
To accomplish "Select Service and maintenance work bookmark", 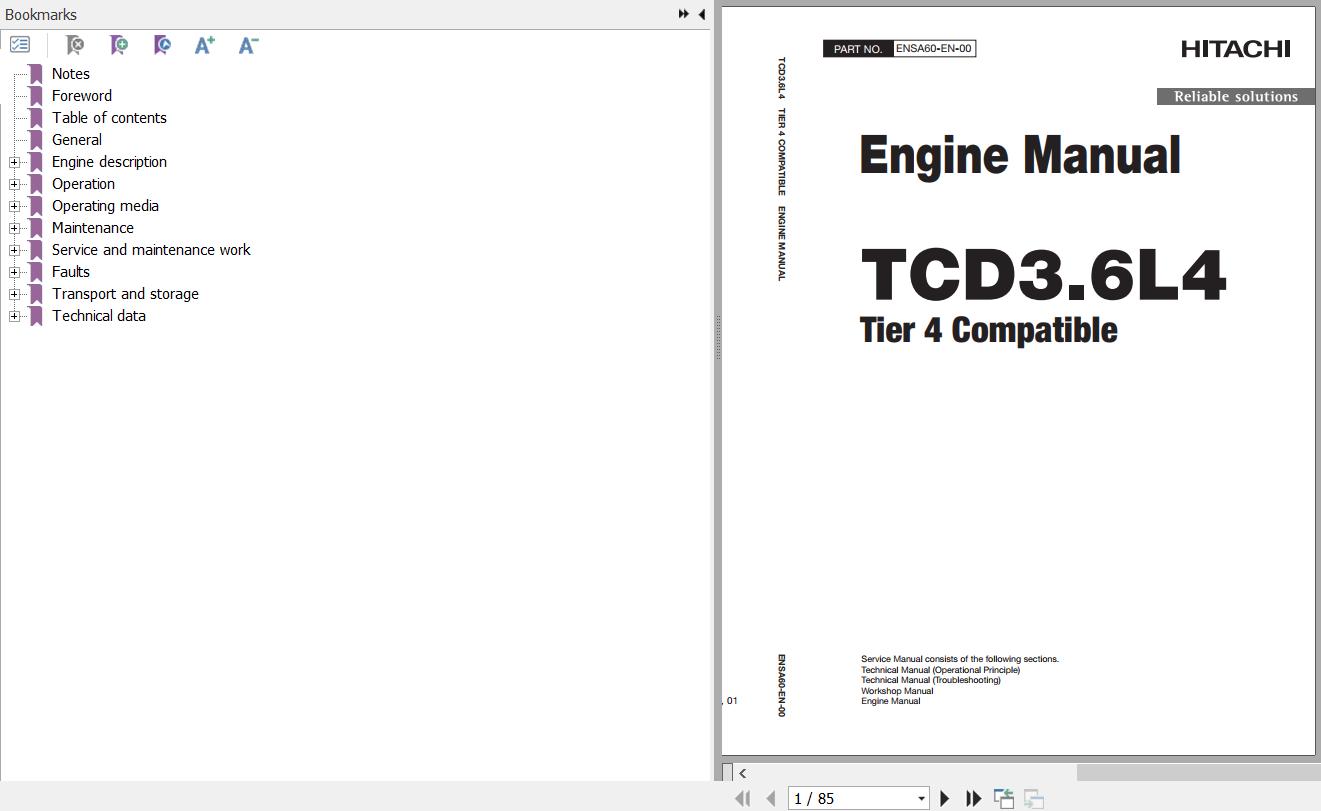I will point(151,250).
